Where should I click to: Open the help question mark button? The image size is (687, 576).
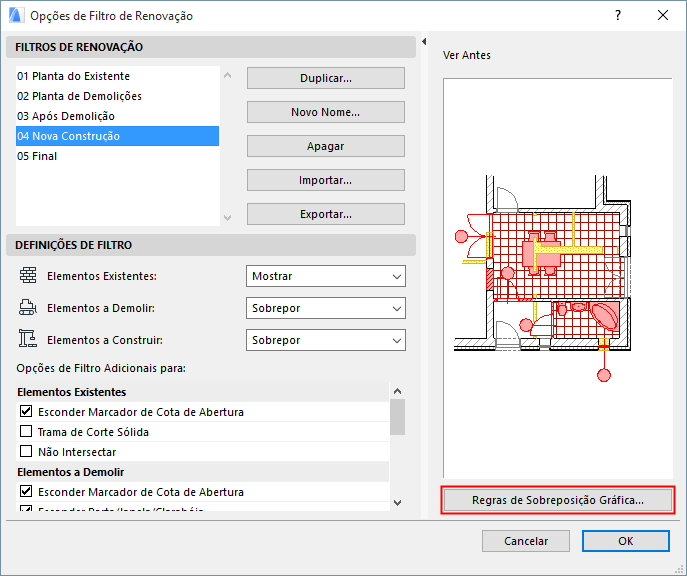coord(618,15)
